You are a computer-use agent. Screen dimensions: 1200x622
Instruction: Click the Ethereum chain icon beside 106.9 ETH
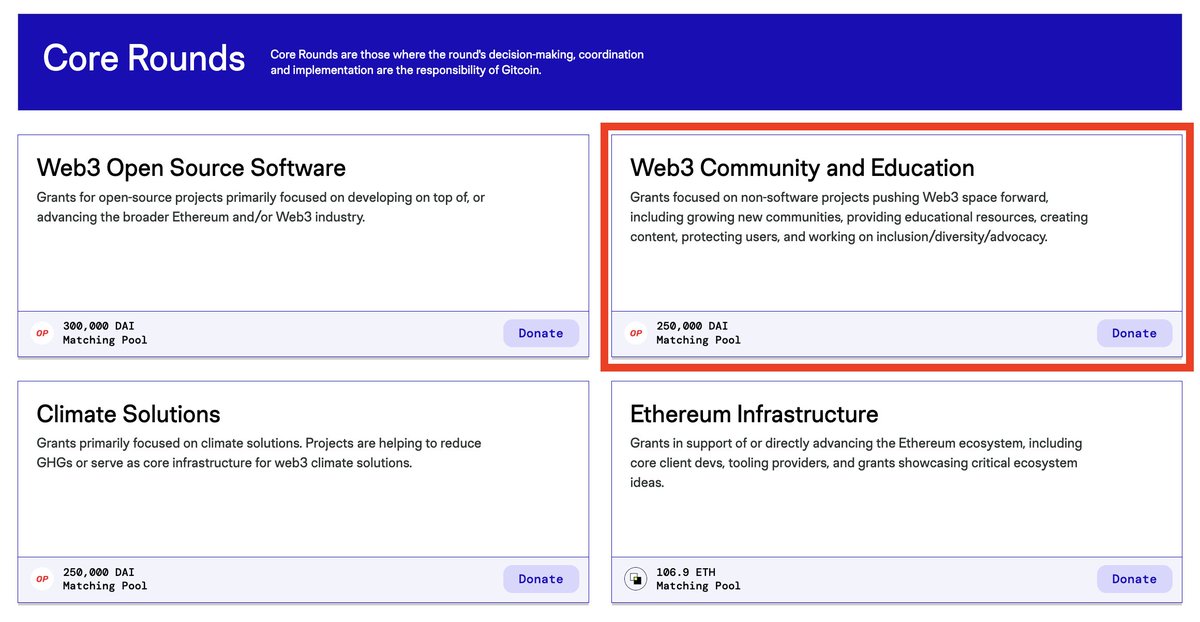pyautogui.click(x=636, y=579)
